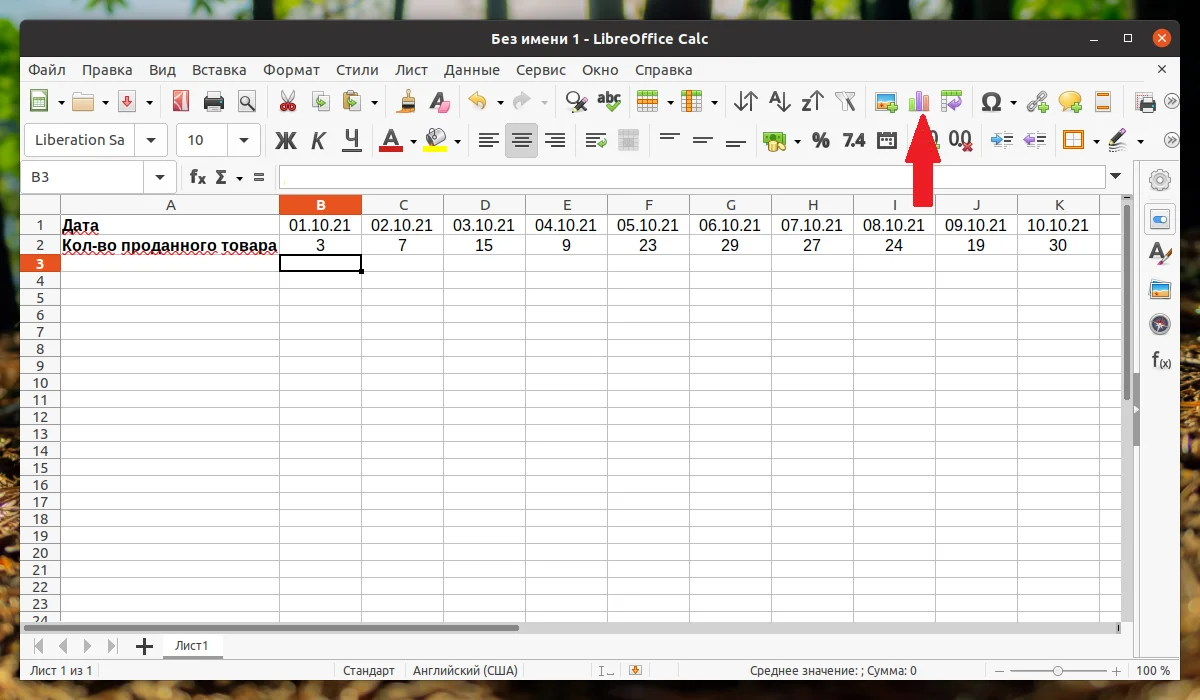
Task: Open the borders style dropdown arrow
Action: pos(1094,140)
